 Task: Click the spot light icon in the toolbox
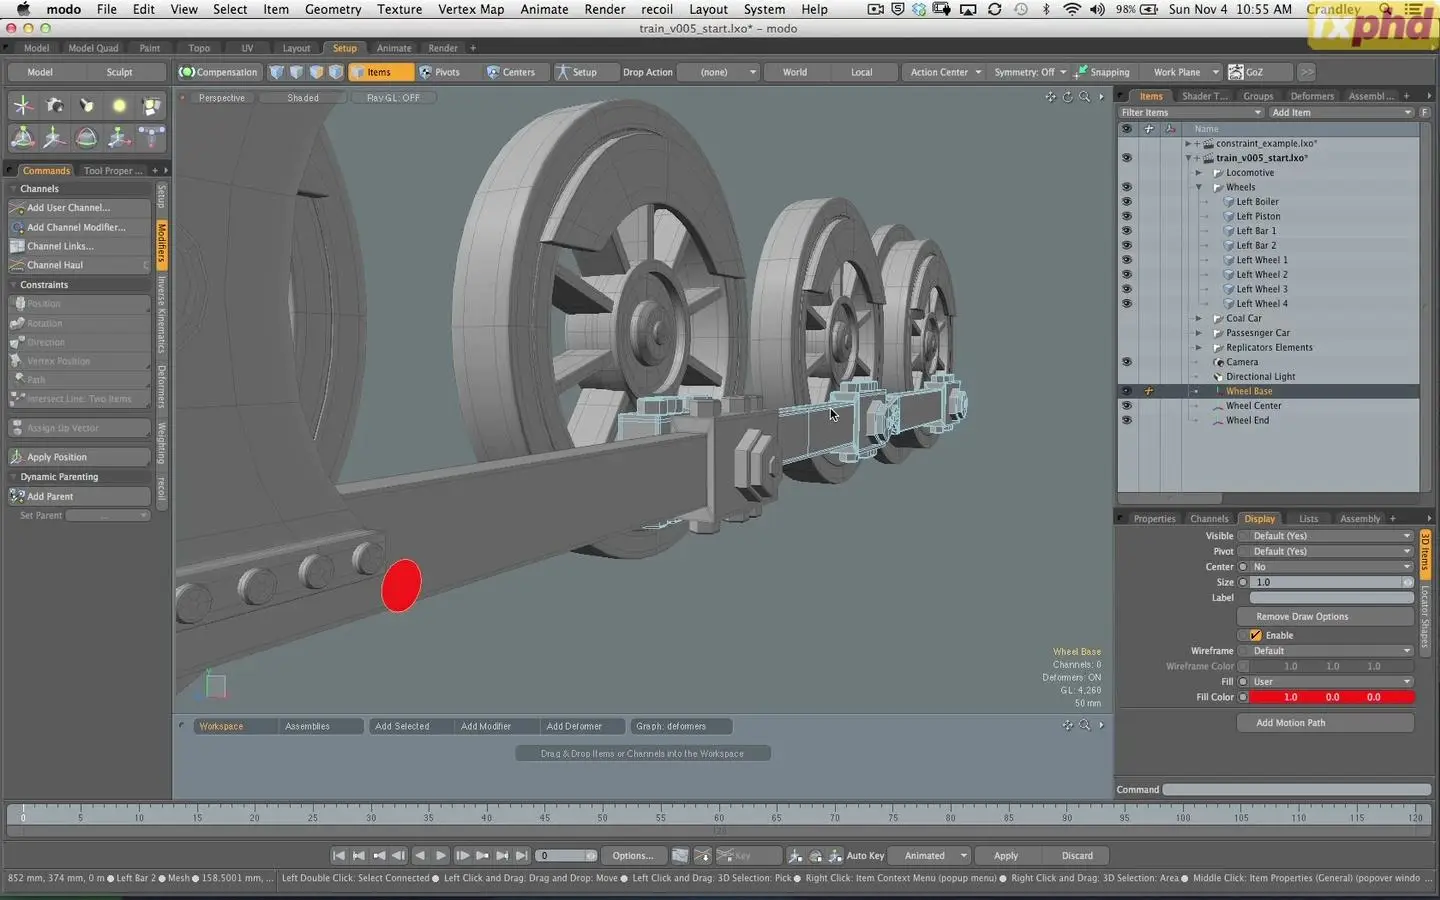pyautogui.click(x=86, y=105)
